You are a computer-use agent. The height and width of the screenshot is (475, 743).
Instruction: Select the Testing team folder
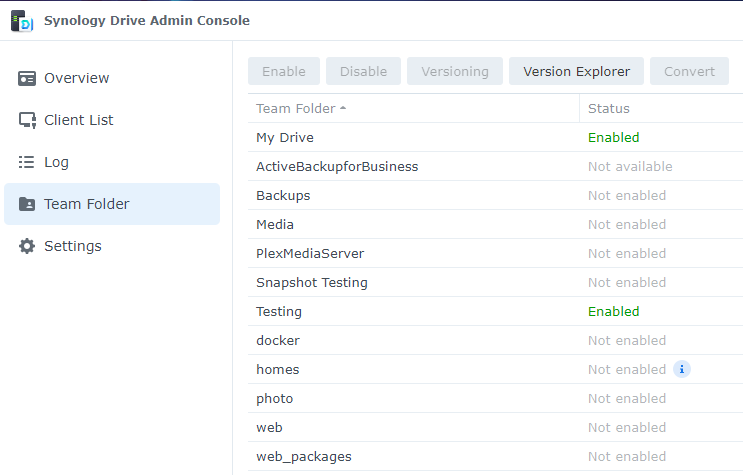pos(495,311)
